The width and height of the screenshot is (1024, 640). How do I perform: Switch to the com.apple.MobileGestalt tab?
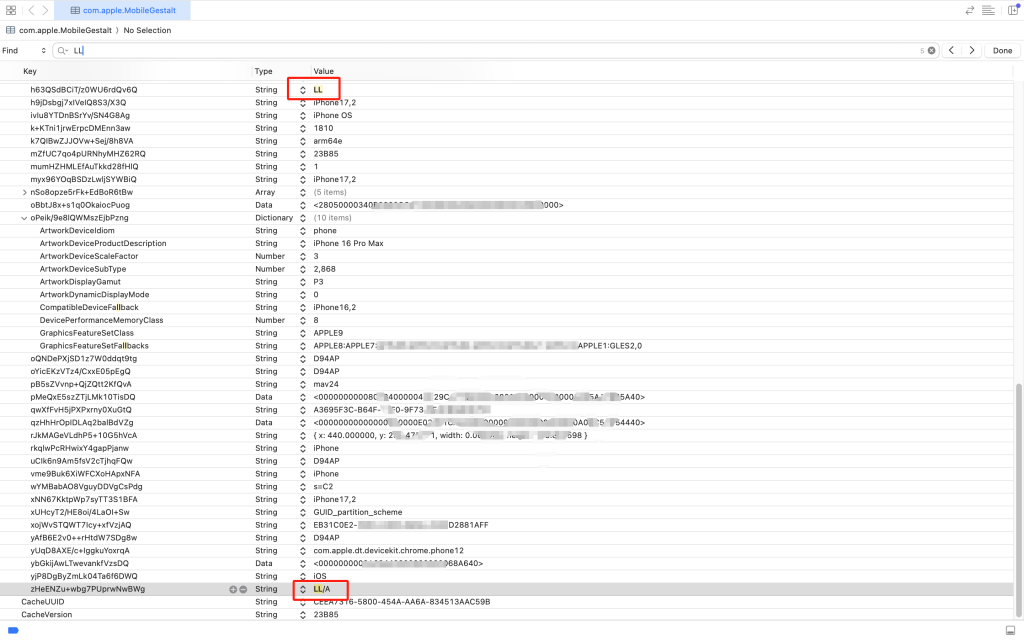click(127, 10)
